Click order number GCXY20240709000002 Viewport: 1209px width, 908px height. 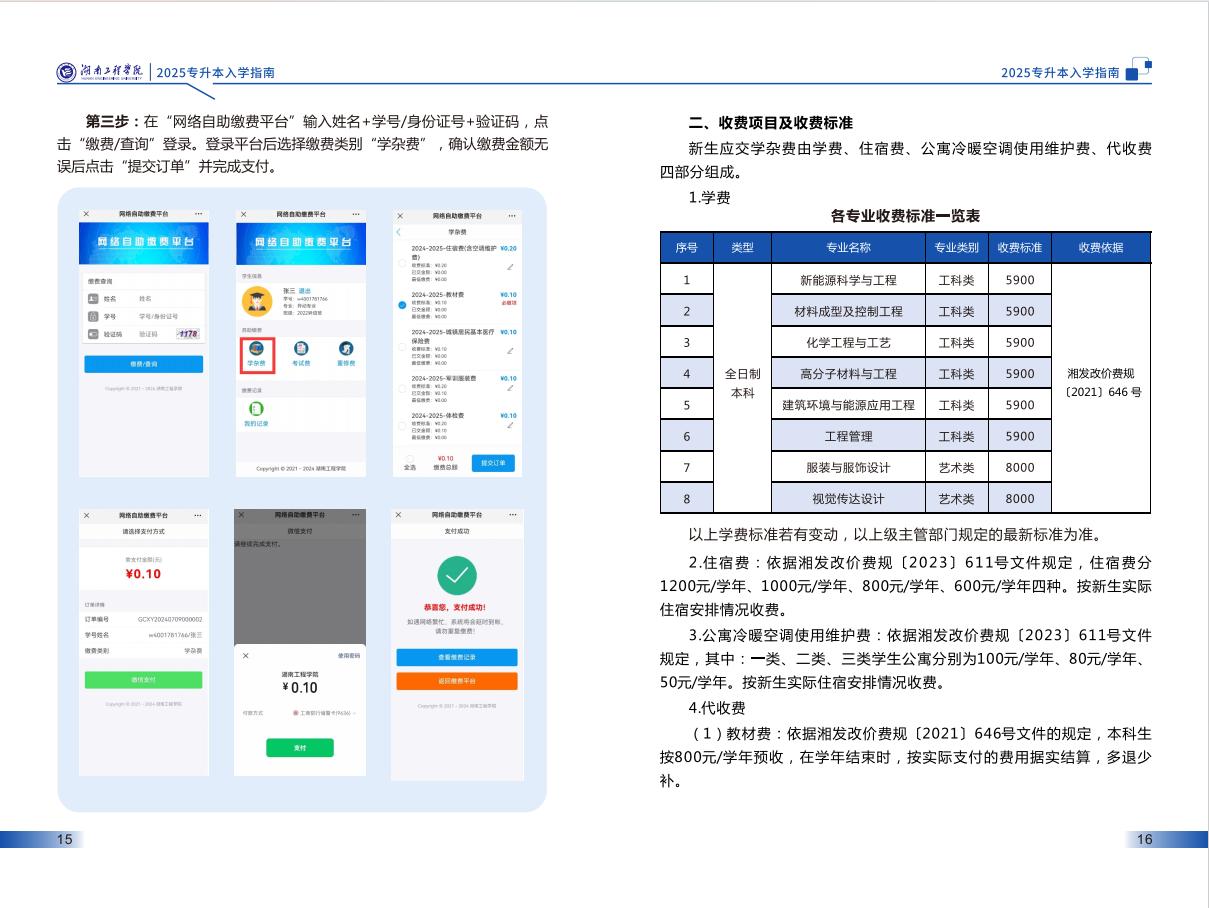pyautogui.click(x=170, y=619)
